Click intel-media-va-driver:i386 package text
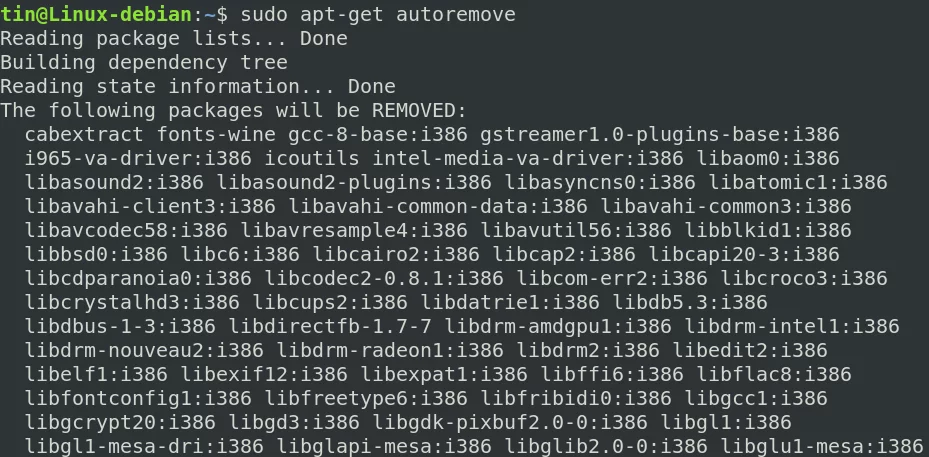The image size is (929, 457). point(527,158)
